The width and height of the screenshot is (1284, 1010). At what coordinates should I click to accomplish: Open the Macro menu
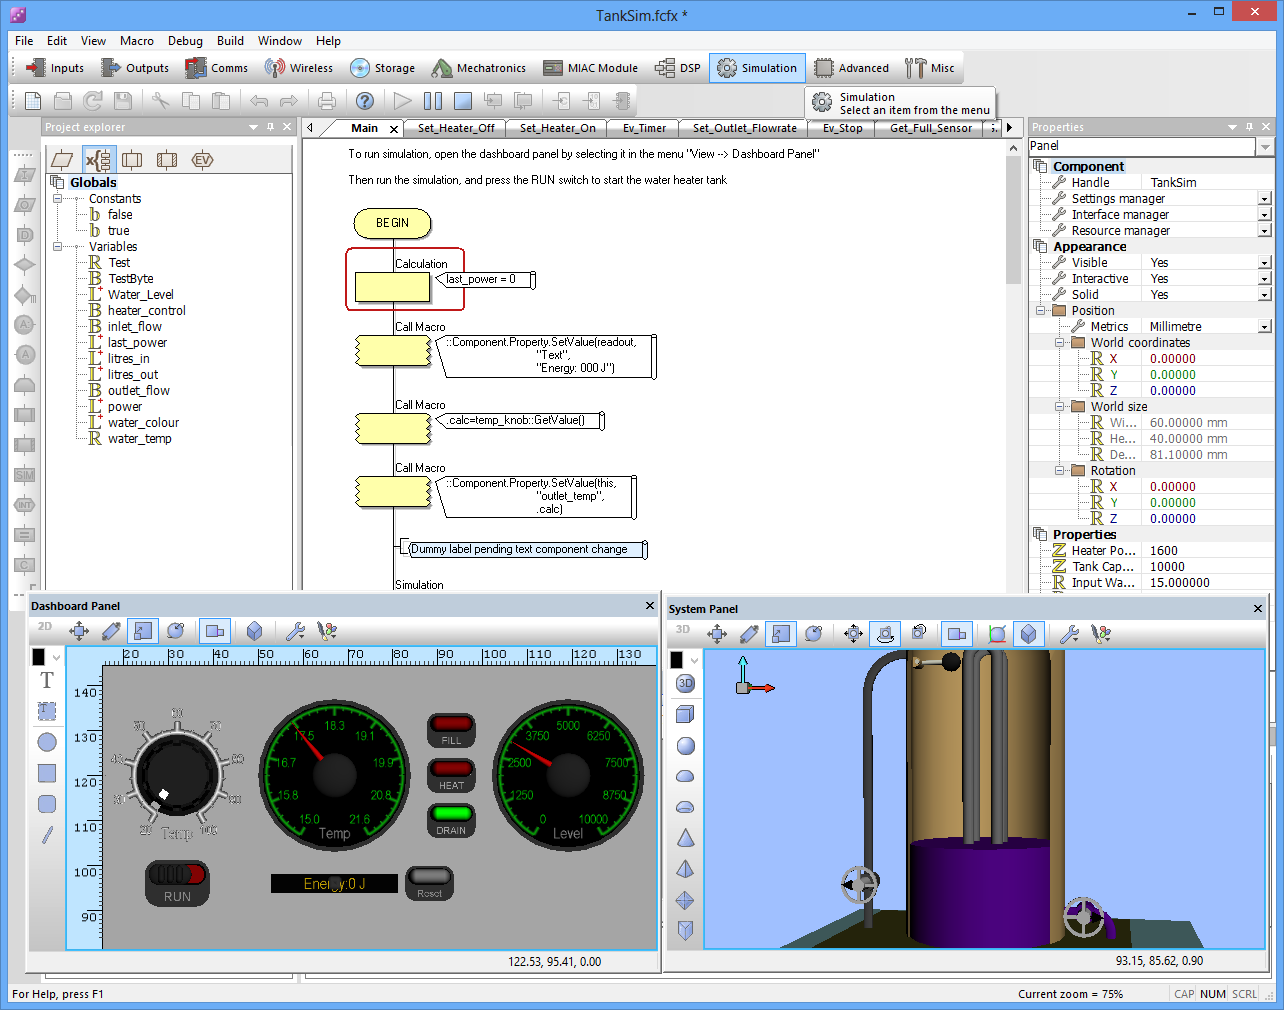tap(137, 41)
